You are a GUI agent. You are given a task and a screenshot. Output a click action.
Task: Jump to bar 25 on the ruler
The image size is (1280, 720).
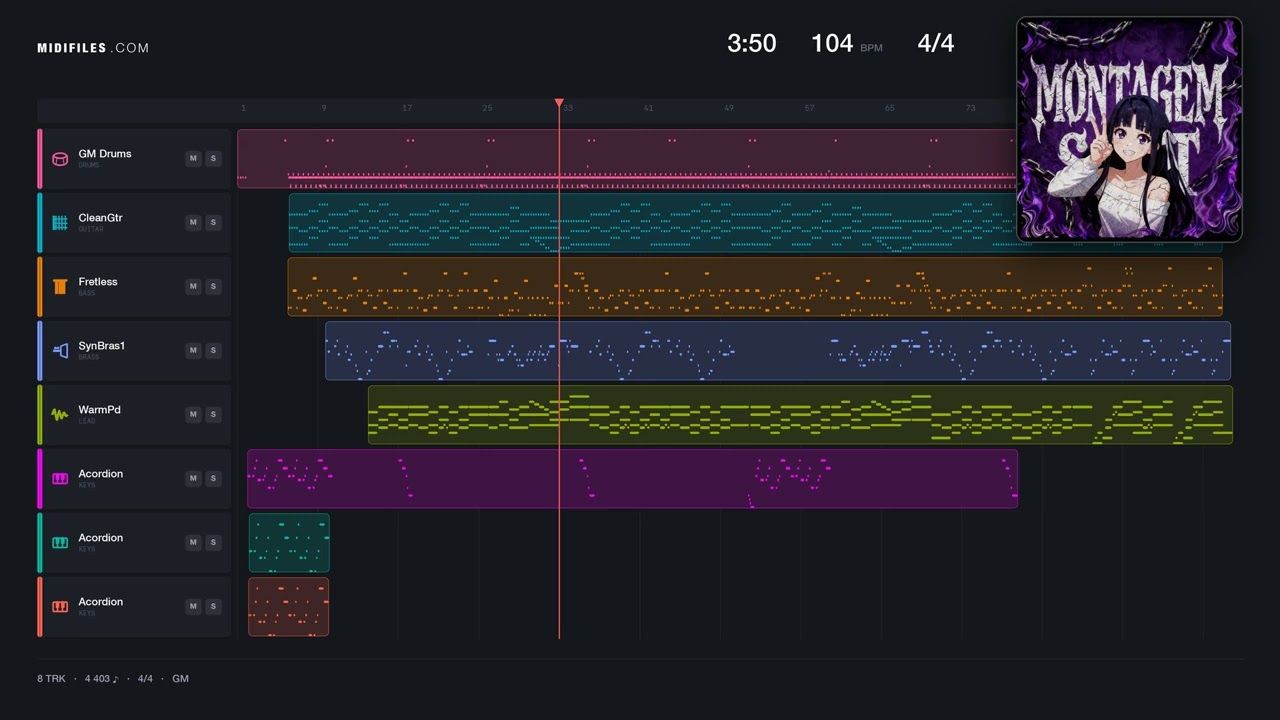(x=487, y=108)
